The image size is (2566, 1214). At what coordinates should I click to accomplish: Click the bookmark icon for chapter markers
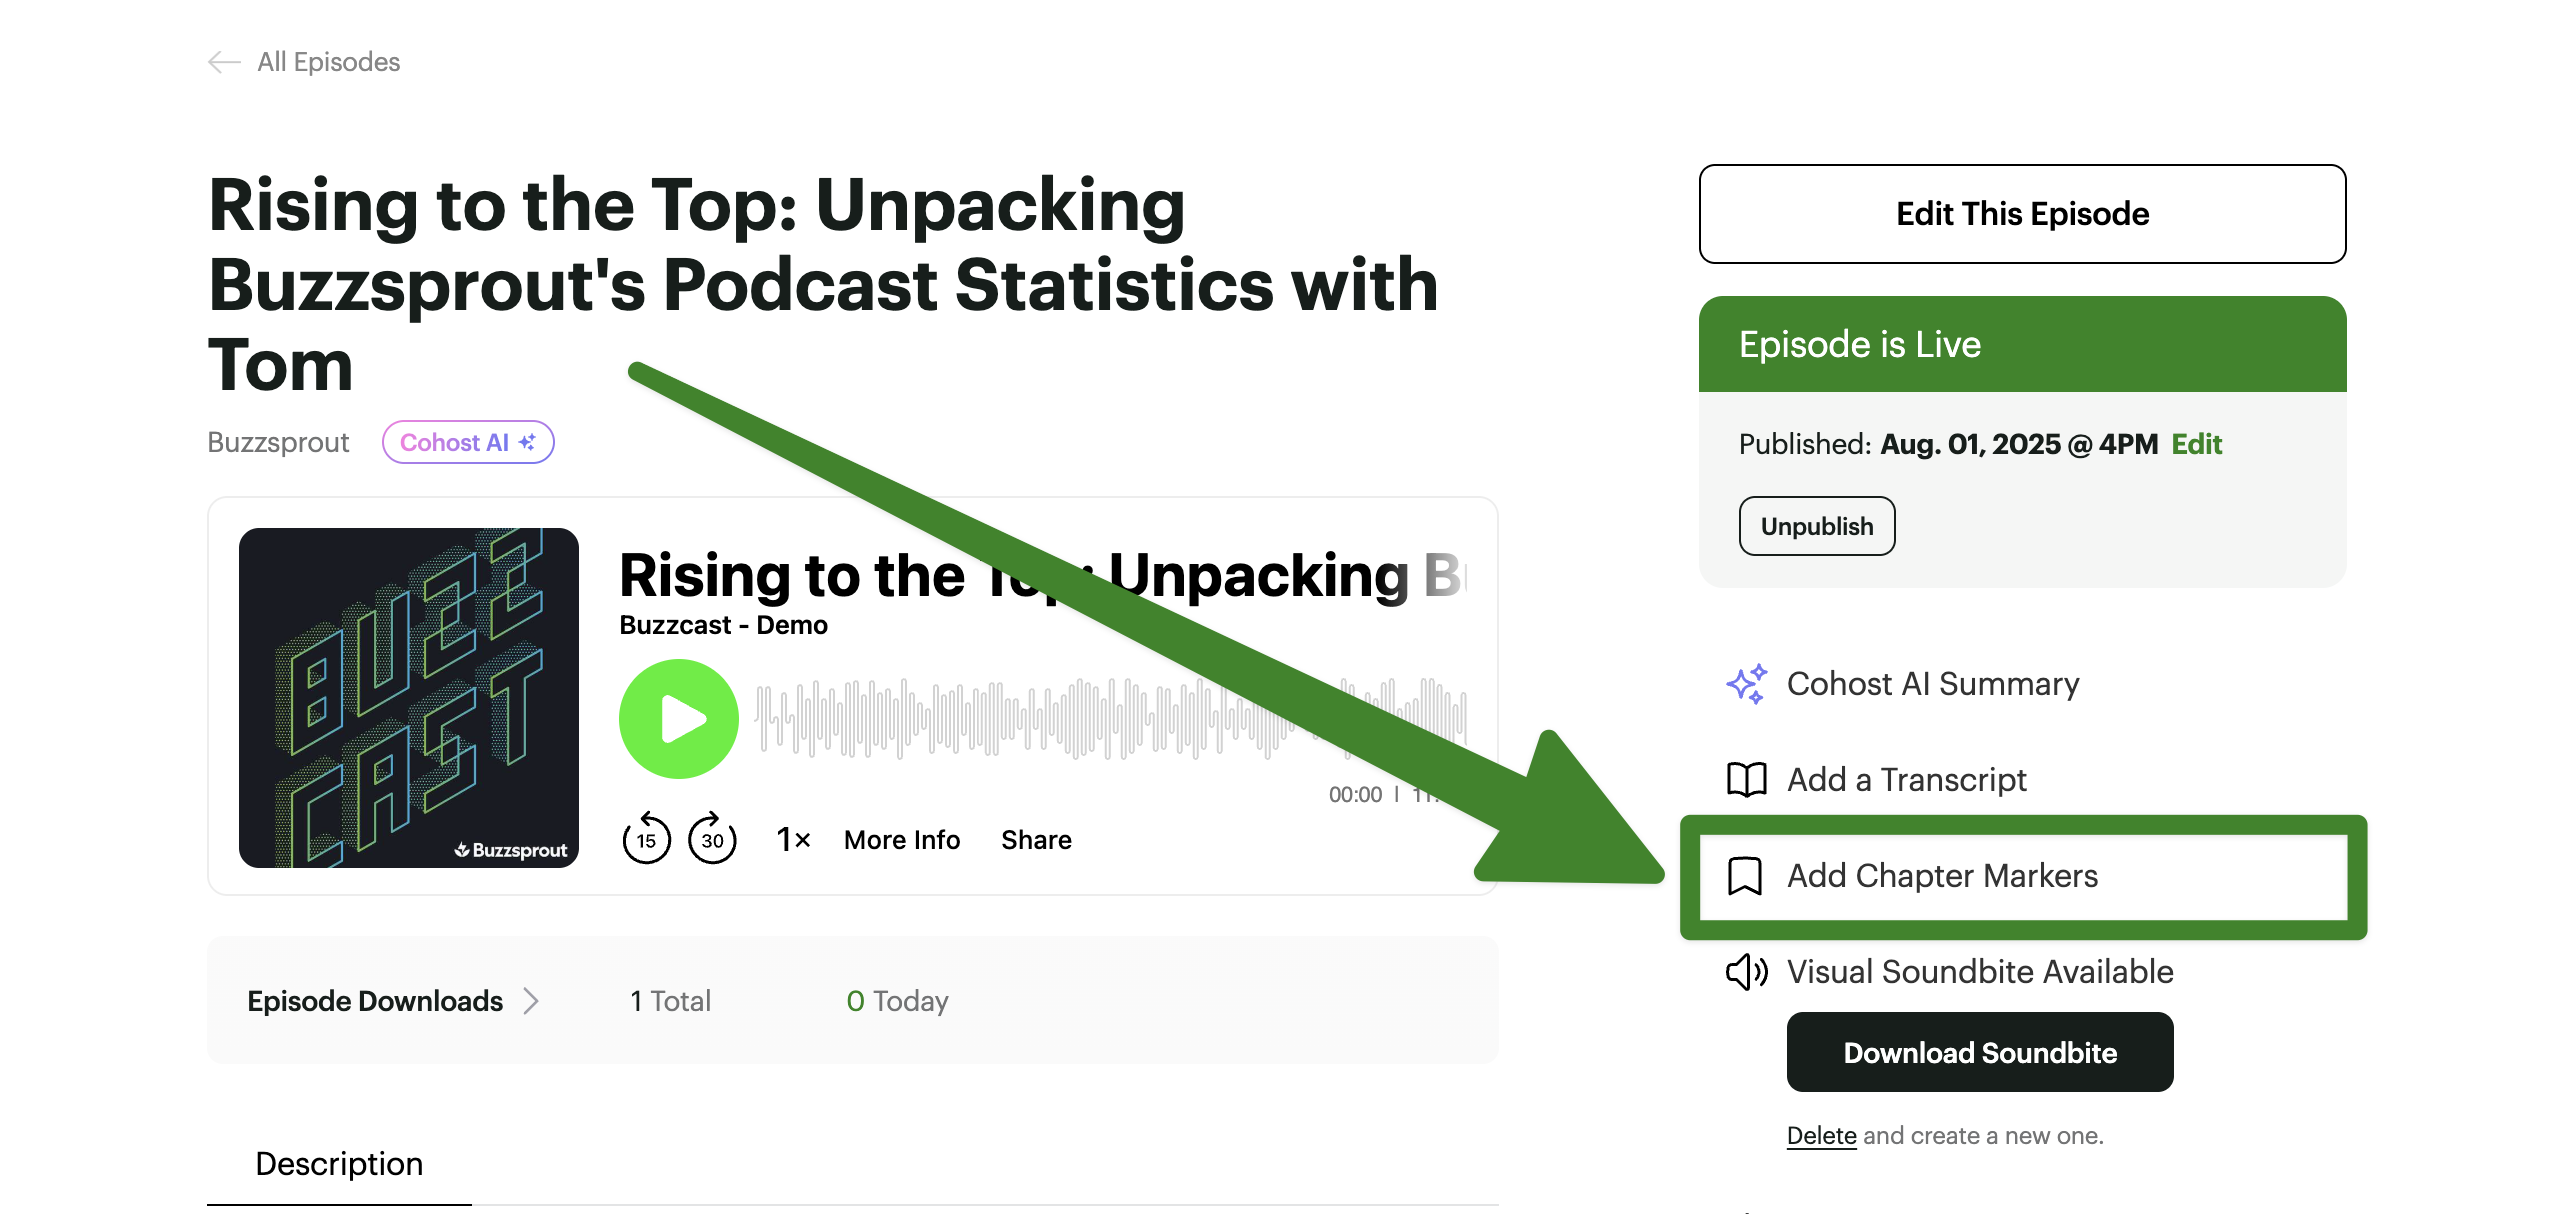click(x=1745, y=876)
